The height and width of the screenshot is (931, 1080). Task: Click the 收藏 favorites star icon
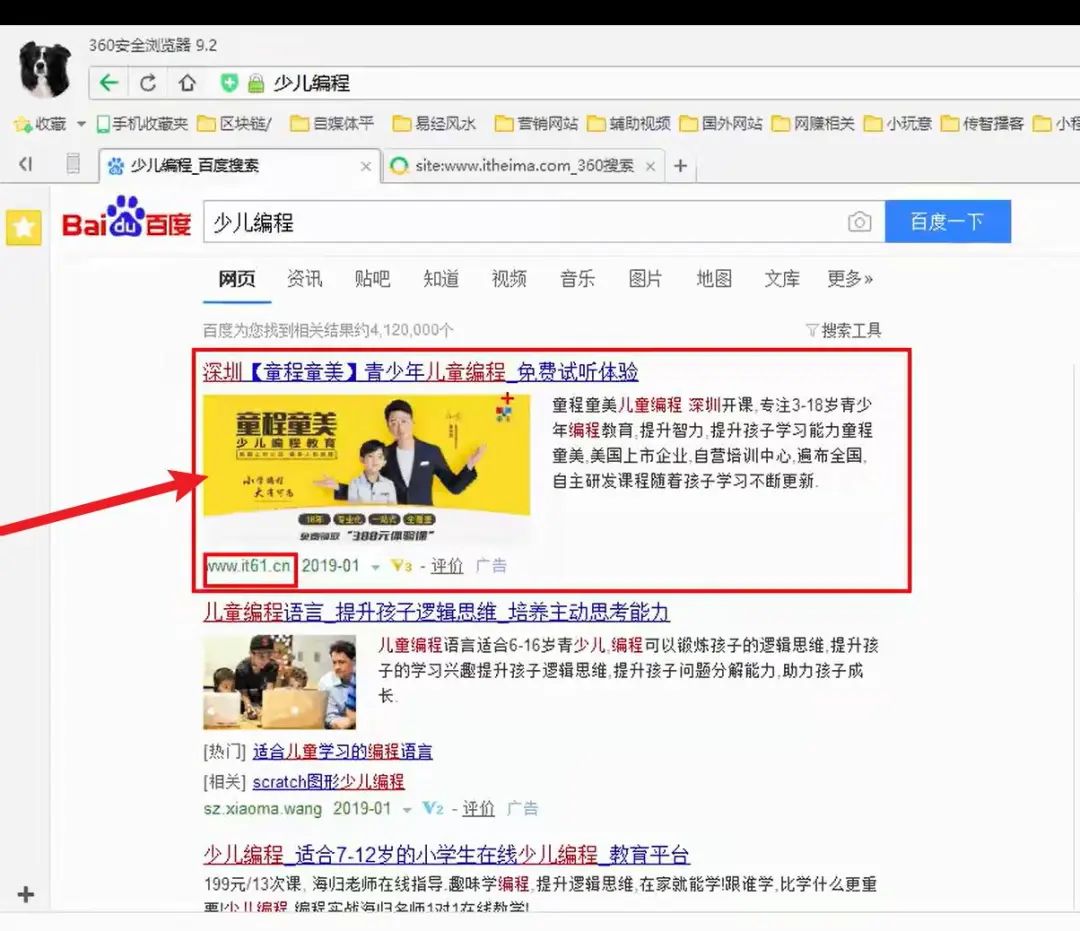tap(22, 124)
